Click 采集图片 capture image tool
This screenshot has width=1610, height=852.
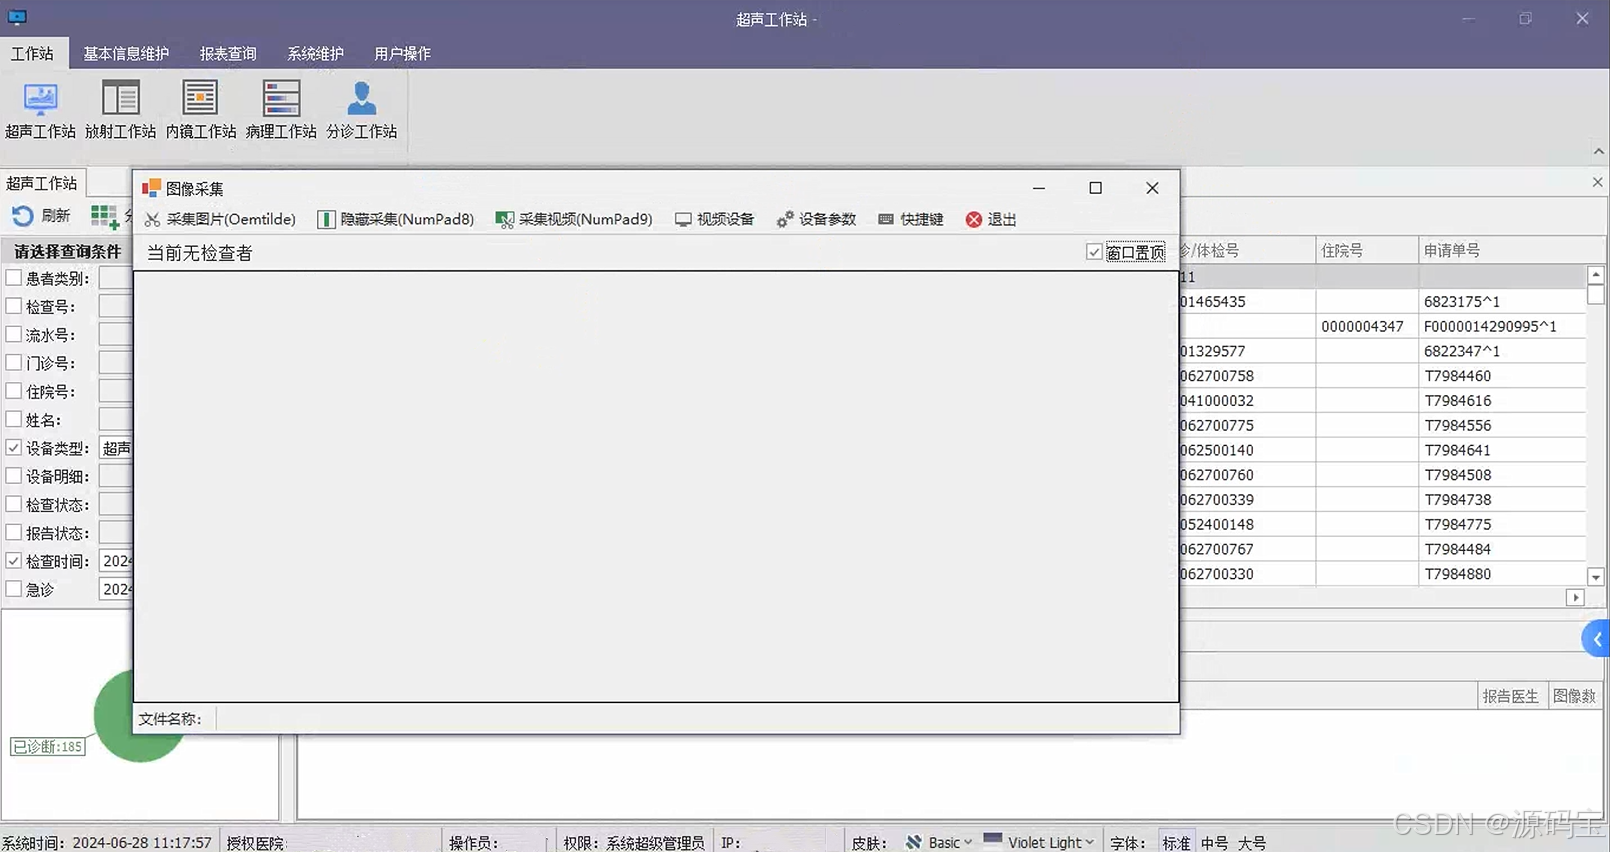221,219
